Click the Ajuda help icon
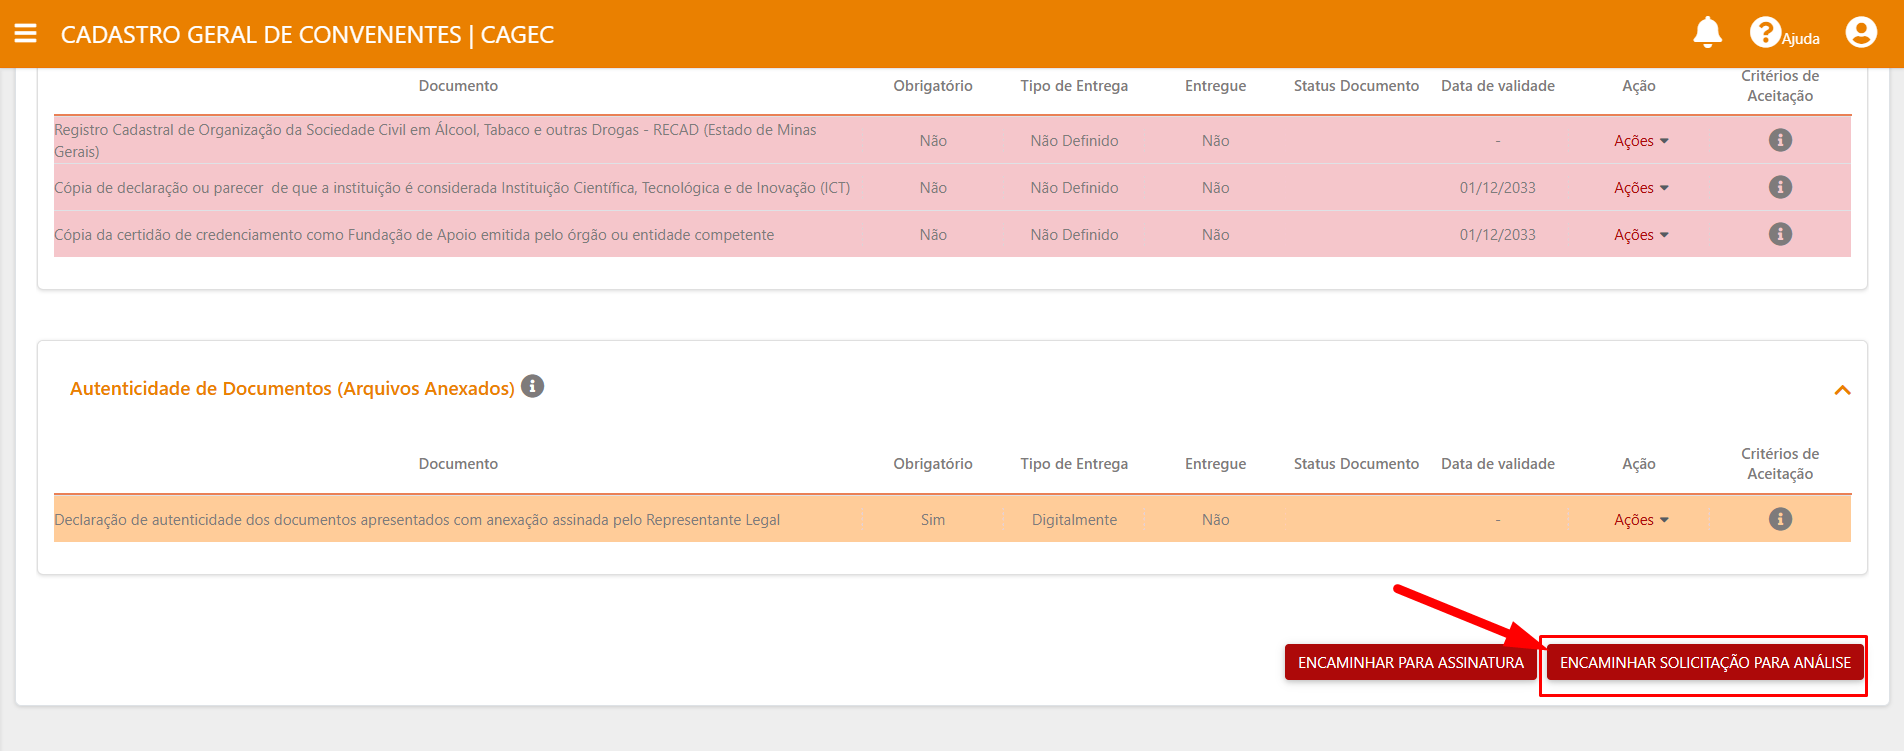This screenshot has width=1904, height=751. pyautogui.click(x=1765, y=33)
